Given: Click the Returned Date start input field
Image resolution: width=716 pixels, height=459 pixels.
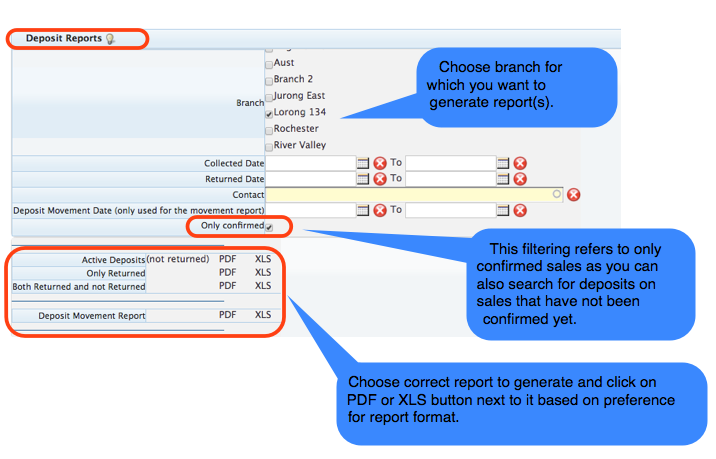Looking at the screenshot, I should click(x=311, y=179).
